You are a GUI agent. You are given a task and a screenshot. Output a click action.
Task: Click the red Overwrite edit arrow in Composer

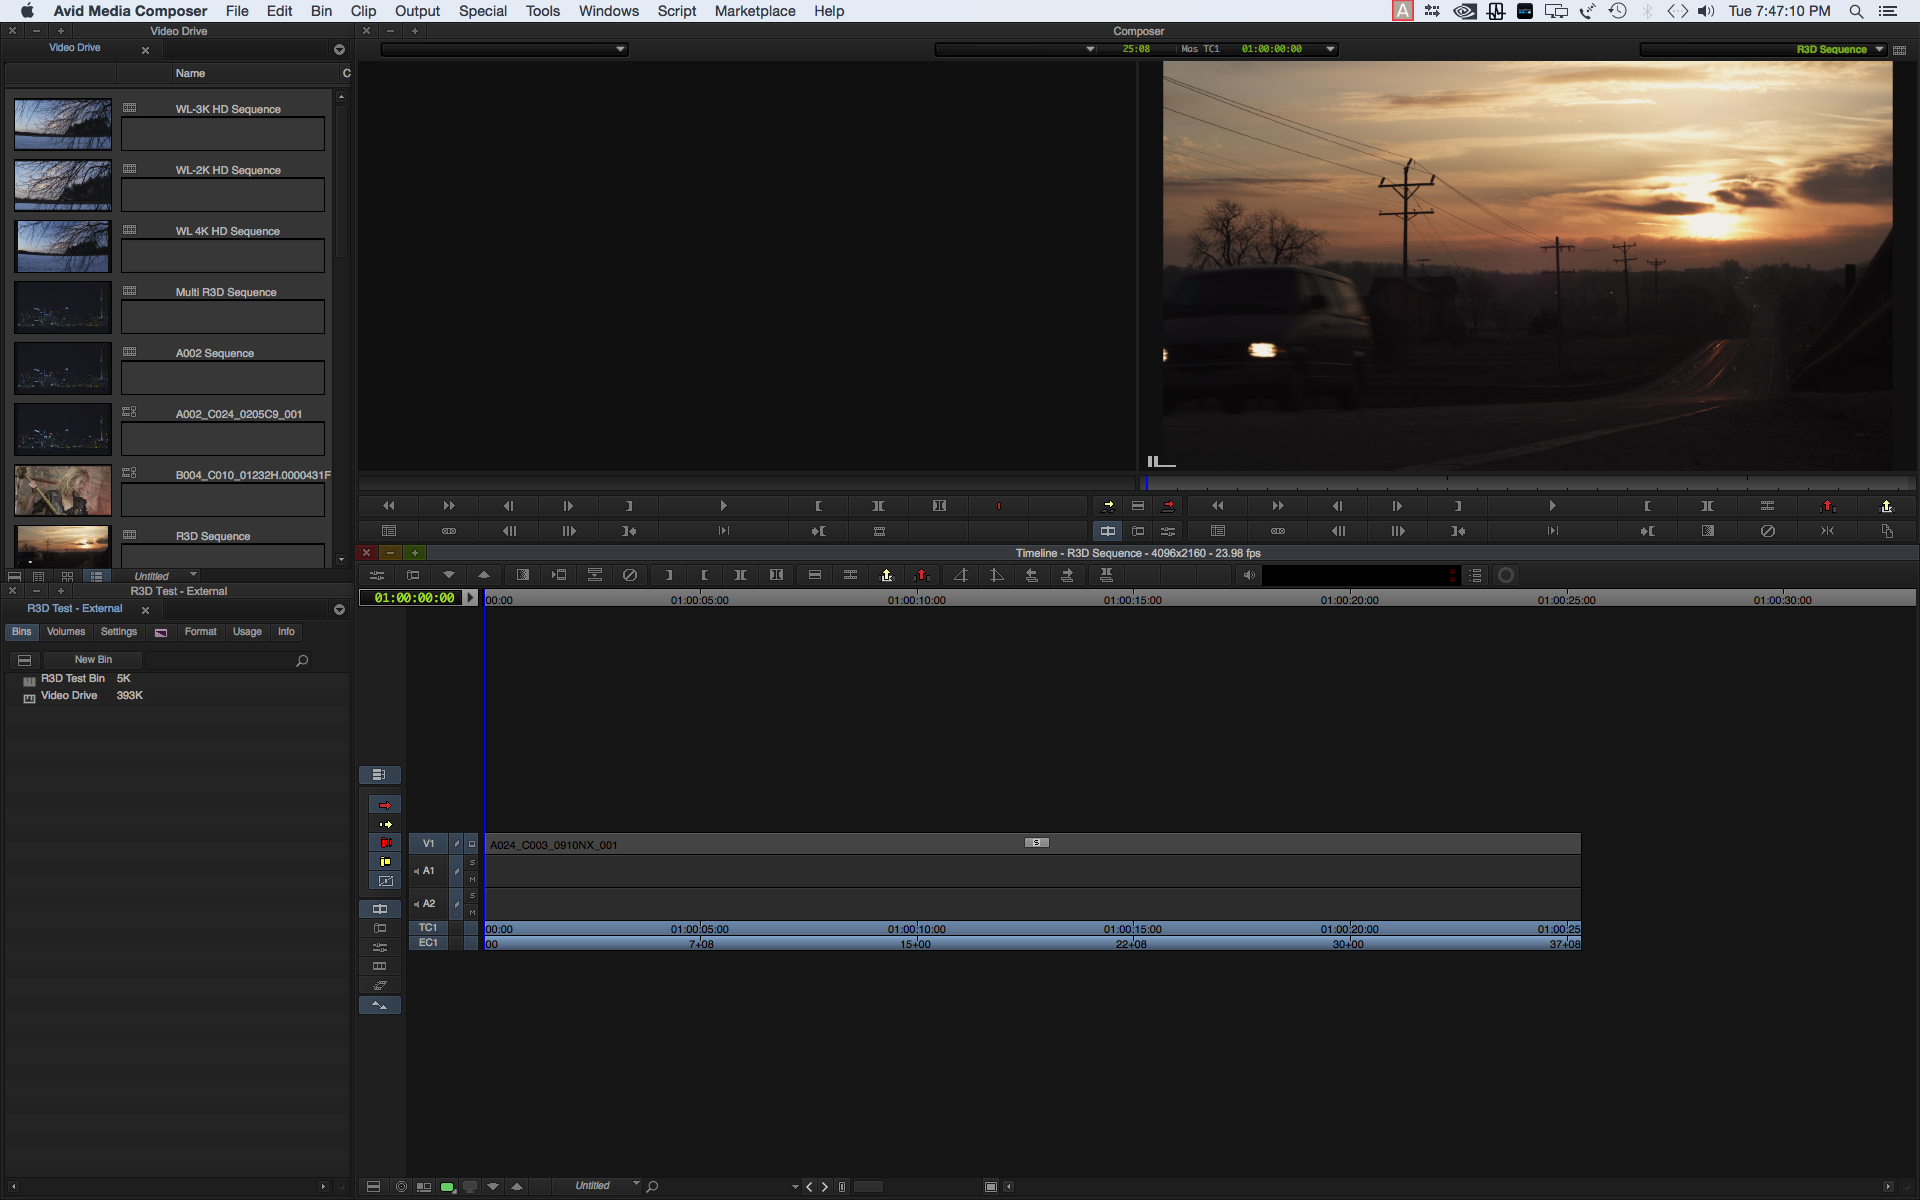(1168, 506)
